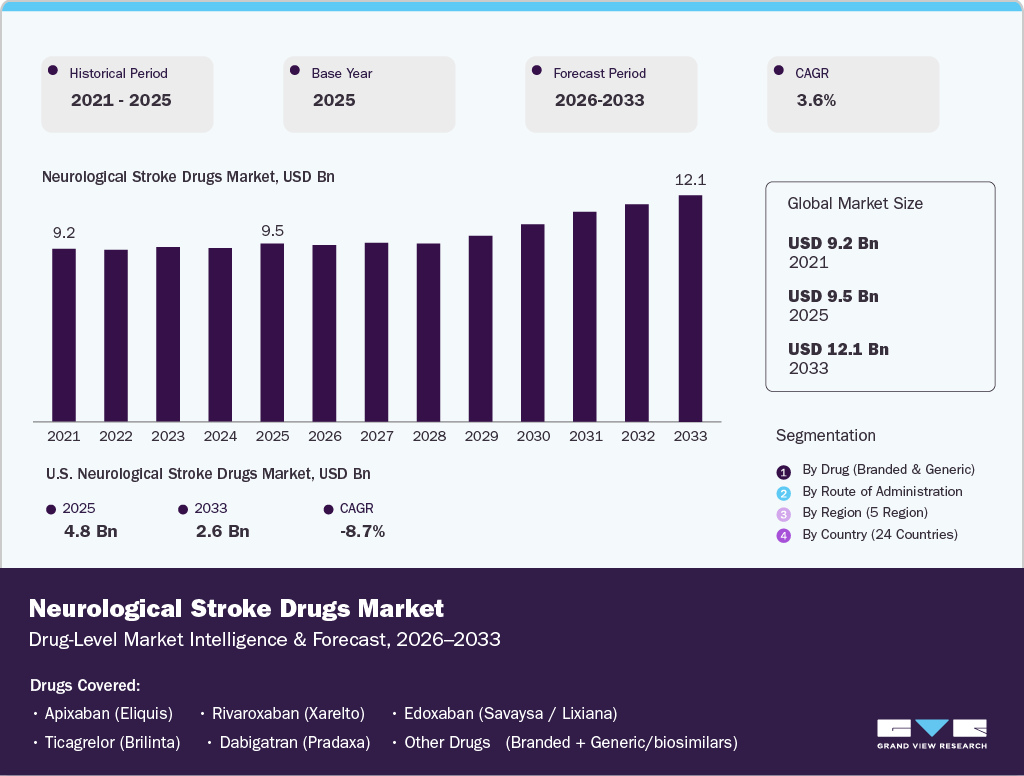Click the 2022 bar in chart

116,336
